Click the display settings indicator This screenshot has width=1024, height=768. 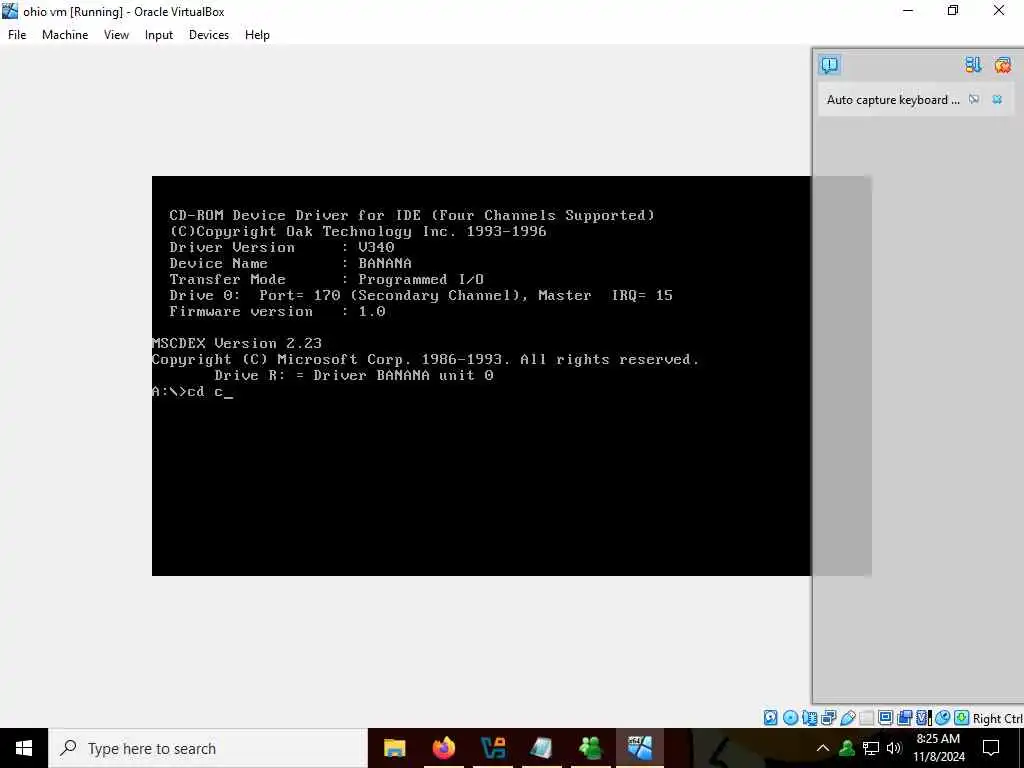886,718
